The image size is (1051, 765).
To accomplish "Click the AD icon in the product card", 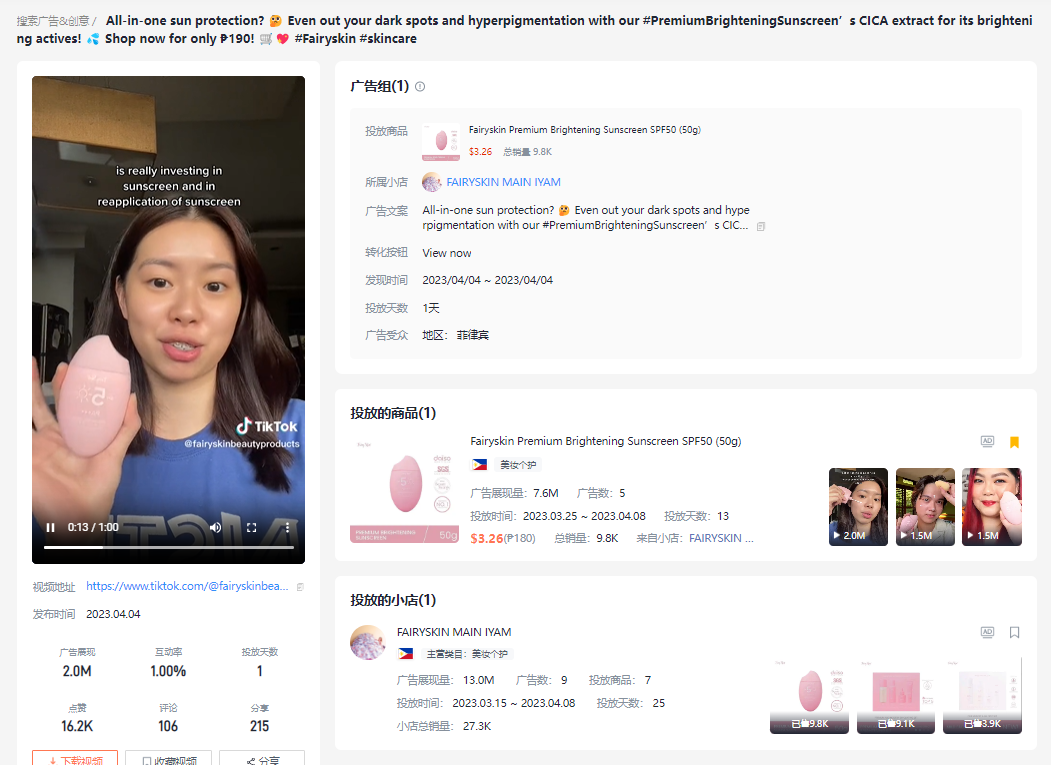I will pos(987,442).
